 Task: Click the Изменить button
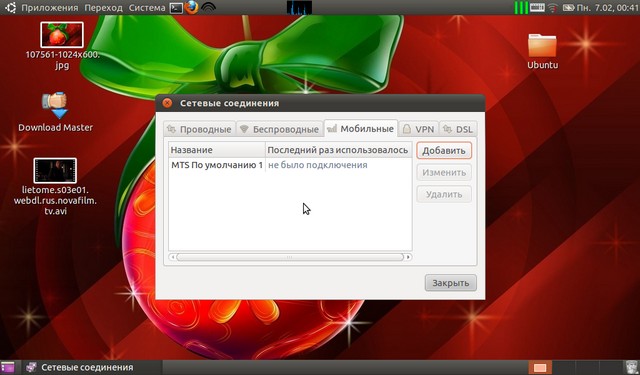point(444,173)
